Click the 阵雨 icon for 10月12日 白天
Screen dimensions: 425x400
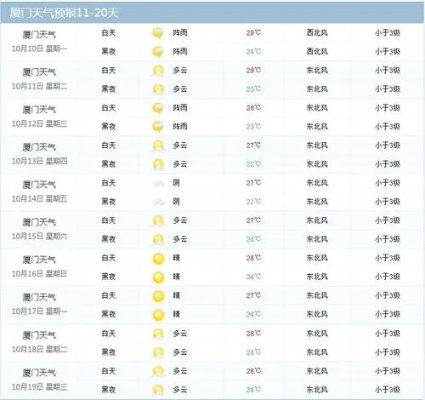tap(158, 108)
